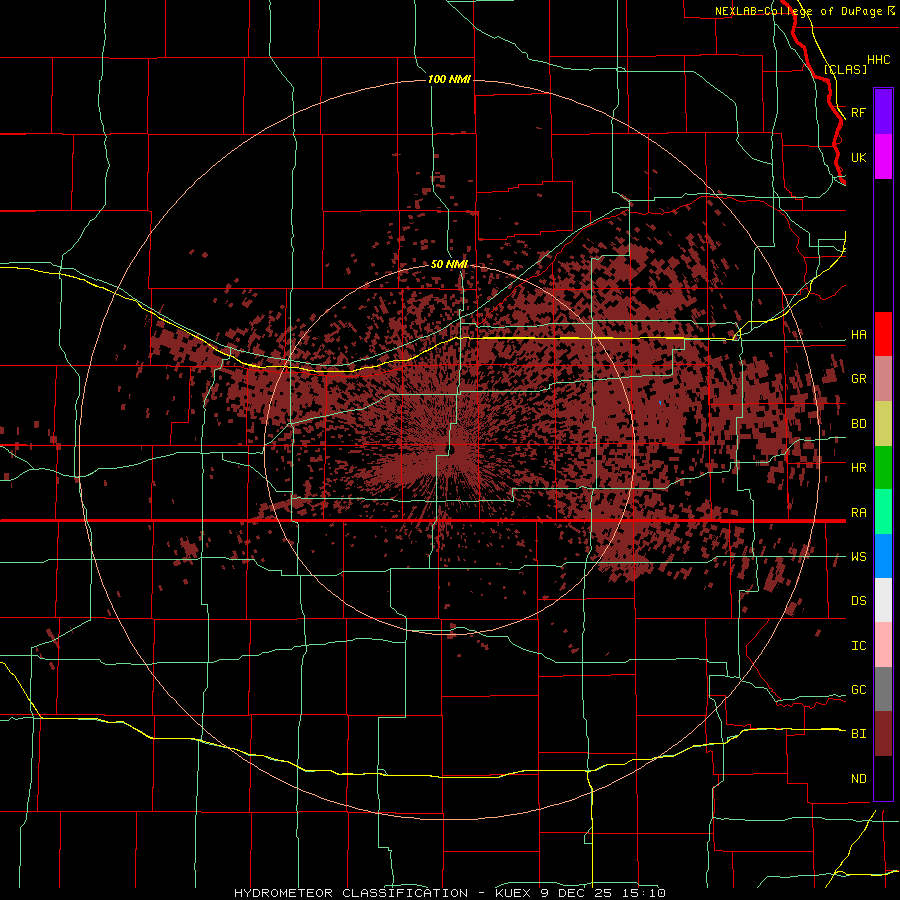Click the '100 NMI' range ring label
The height and width of the screenshot is (900, 900).
coord(449,79)
